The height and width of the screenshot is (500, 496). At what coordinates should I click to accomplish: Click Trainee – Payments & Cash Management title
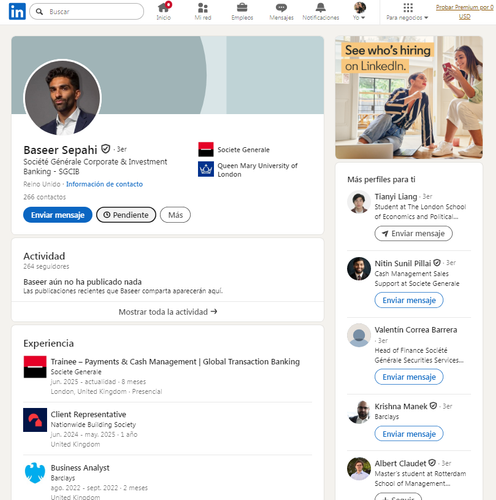[175, 362]
